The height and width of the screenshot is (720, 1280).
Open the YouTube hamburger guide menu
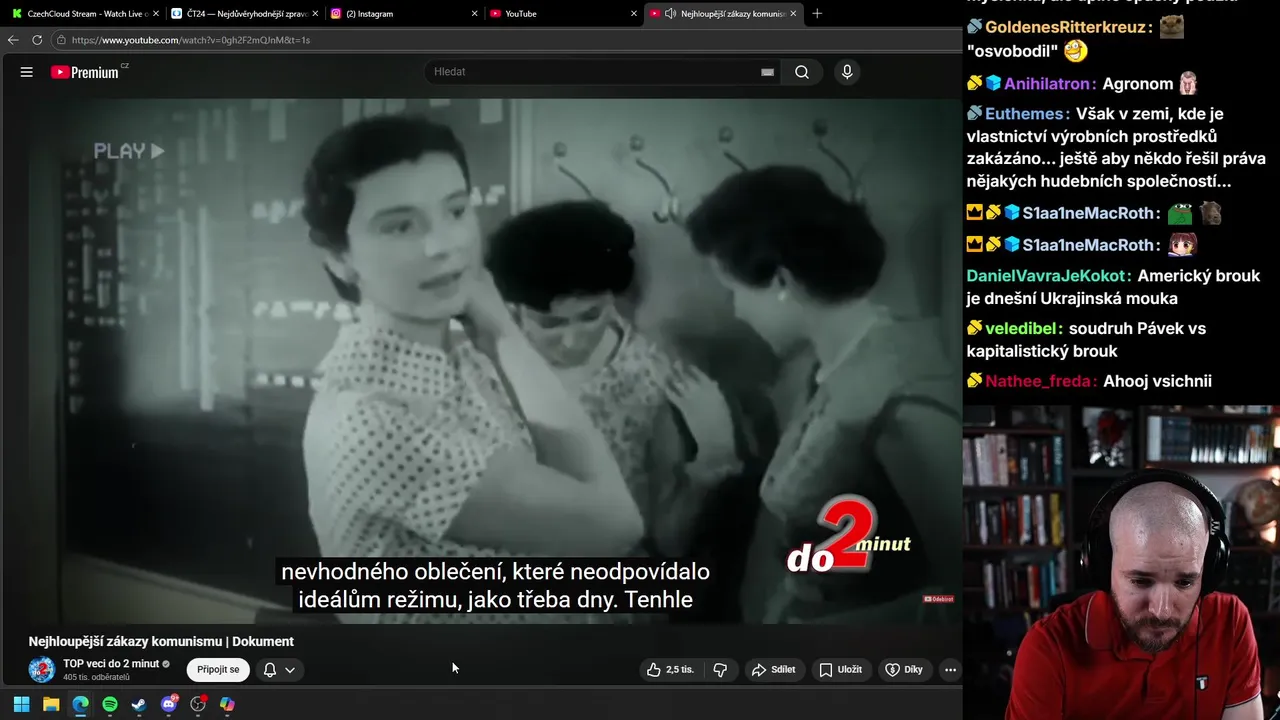pyautogui.click(x=27, y=72)
